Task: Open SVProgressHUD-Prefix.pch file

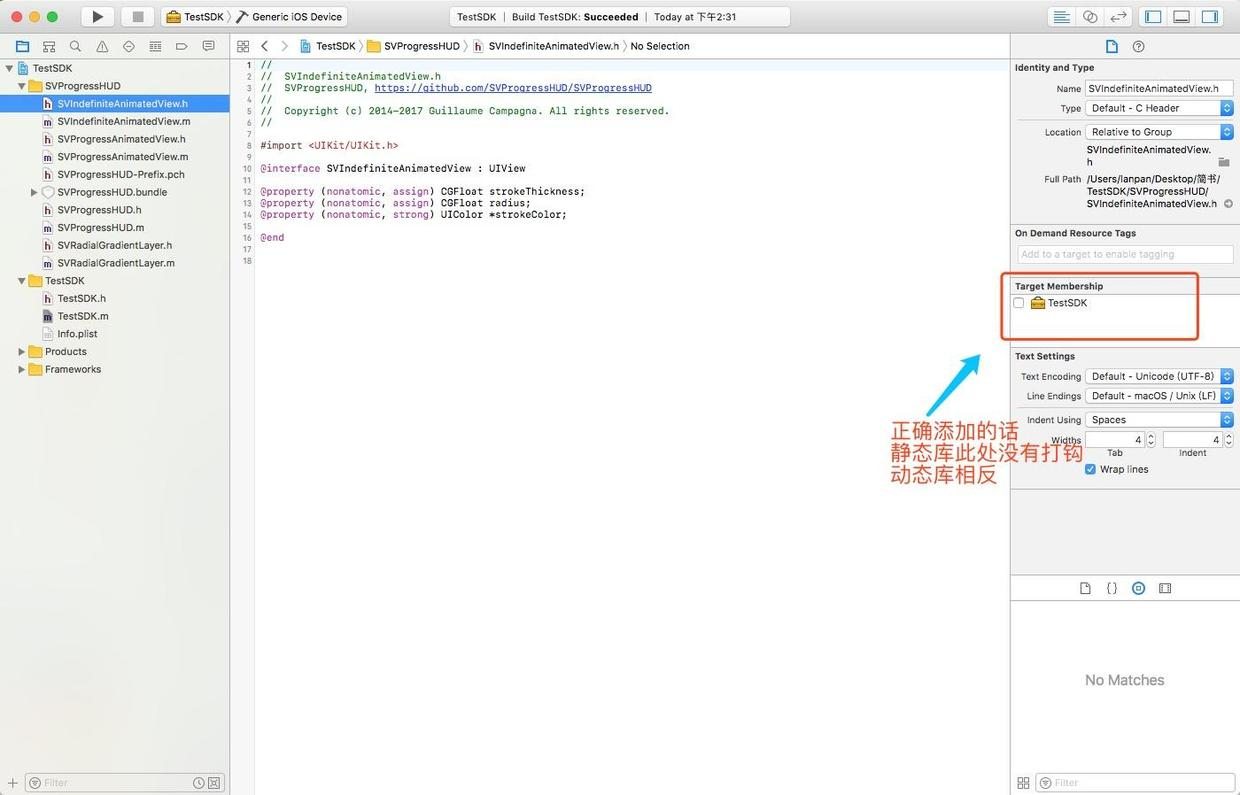Action: [120, 174]
